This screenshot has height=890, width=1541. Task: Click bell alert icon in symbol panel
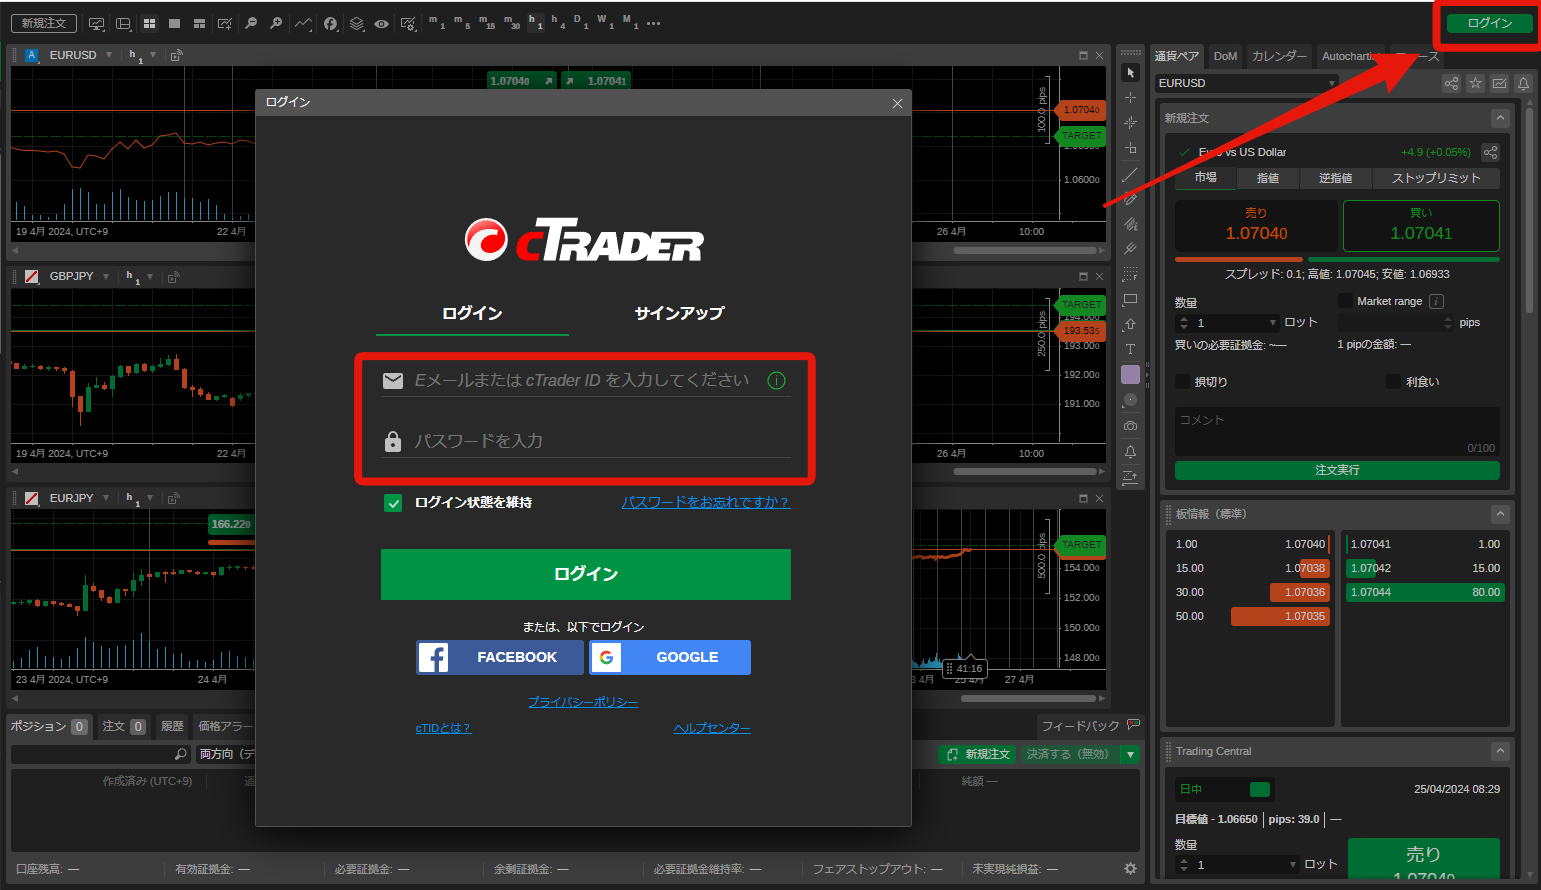[x=1523, y=83]
